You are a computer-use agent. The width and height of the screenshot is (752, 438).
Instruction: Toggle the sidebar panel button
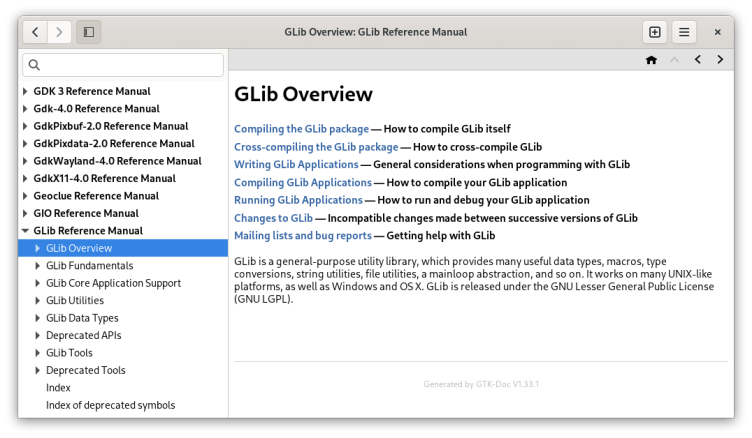89,32
